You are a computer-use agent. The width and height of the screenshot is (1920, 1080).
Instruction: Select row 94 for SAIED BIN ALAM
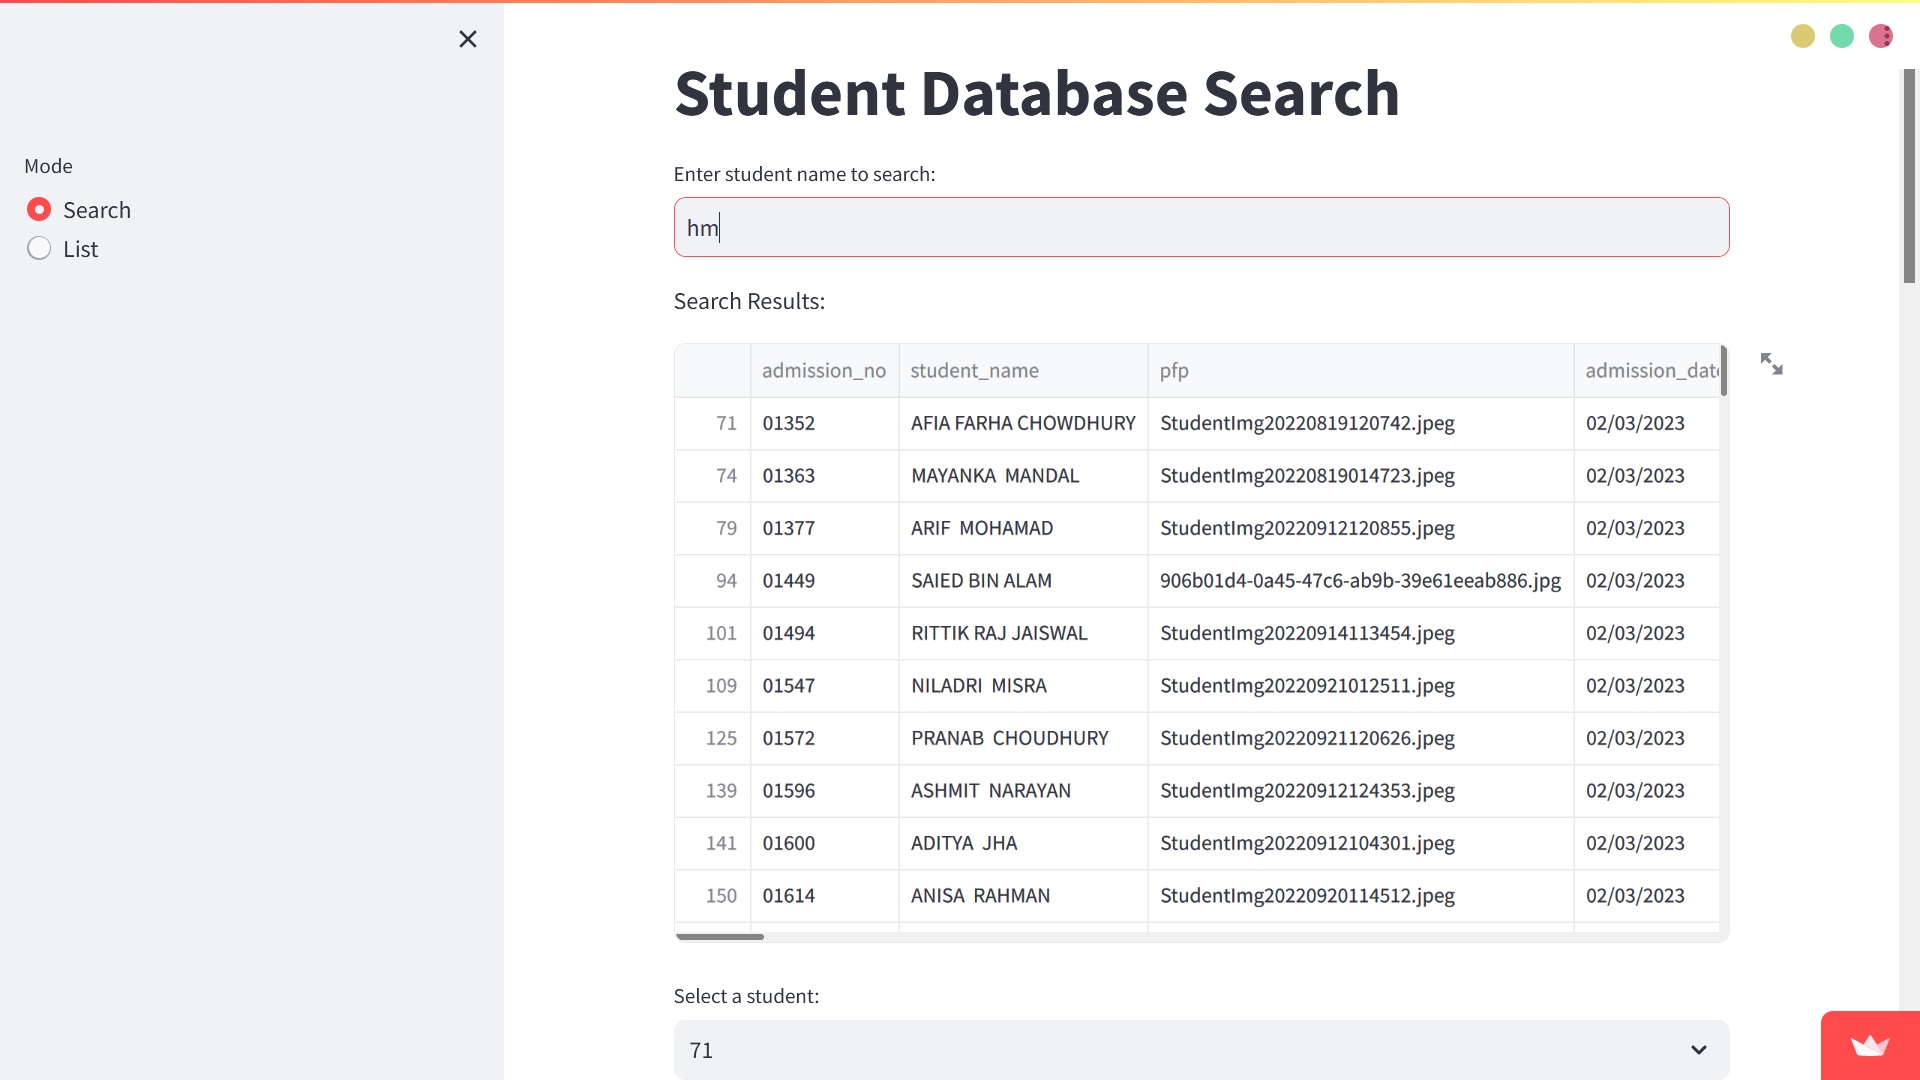click(981, 581)
